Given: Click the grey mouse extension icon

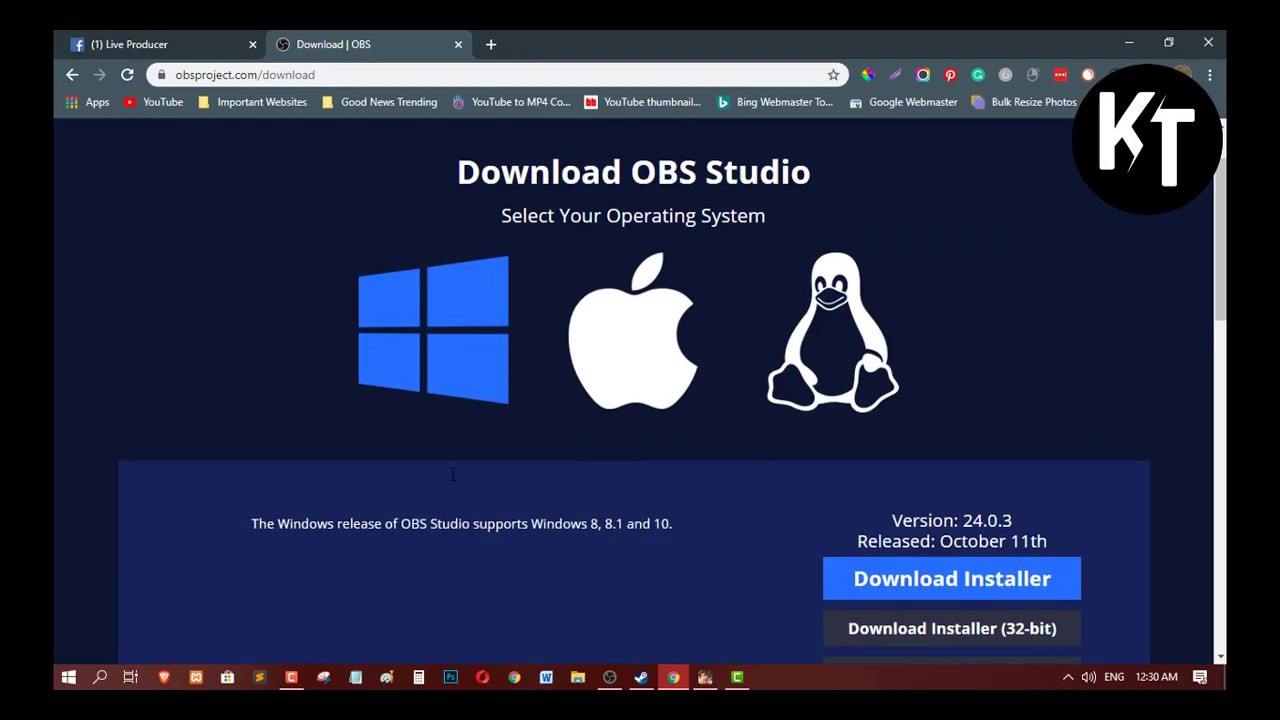Looking at the screenshot, I should [x=1033, y=75].
